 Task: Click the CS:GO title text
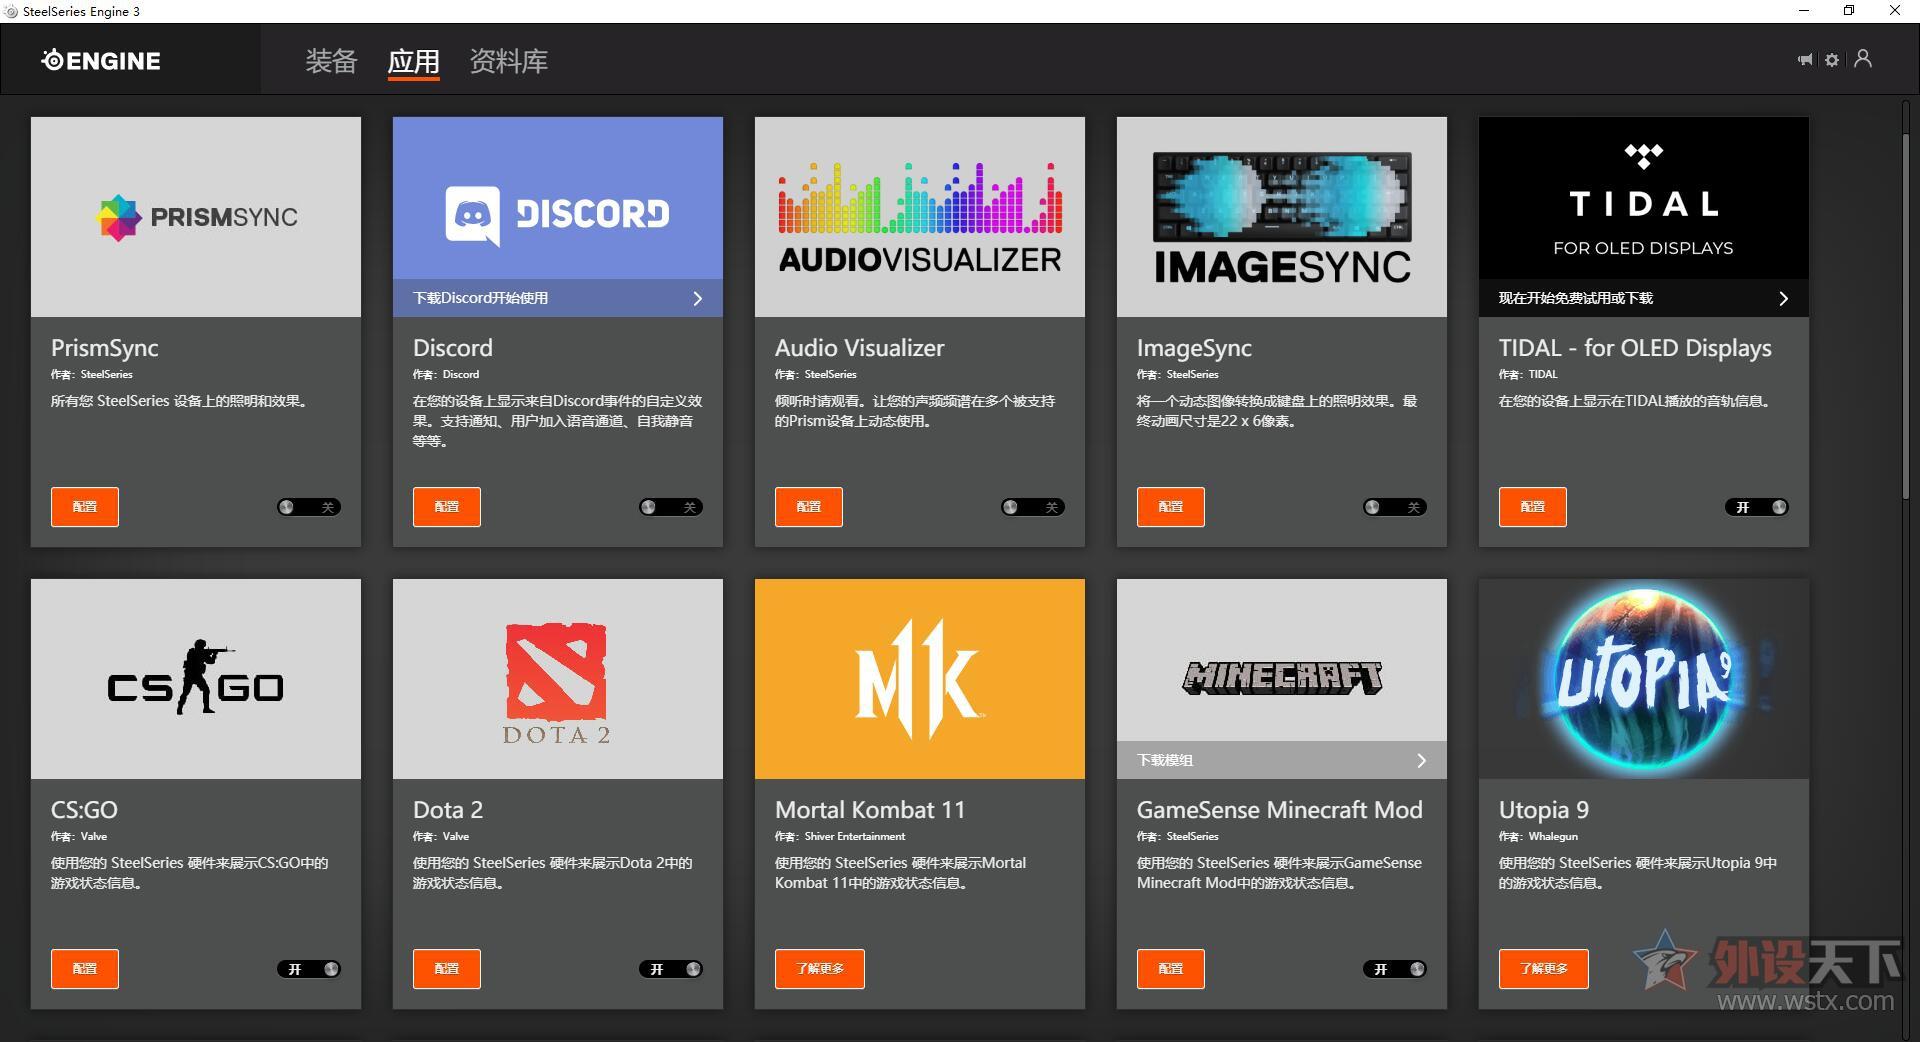84,810
